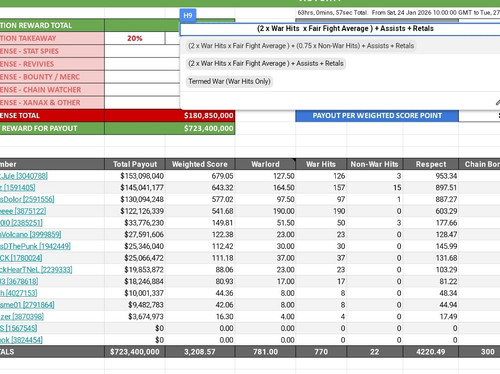Click the ENSE - XANAX & OTHER label cell
Screen dimensions: 500x374
pos(52,103)
